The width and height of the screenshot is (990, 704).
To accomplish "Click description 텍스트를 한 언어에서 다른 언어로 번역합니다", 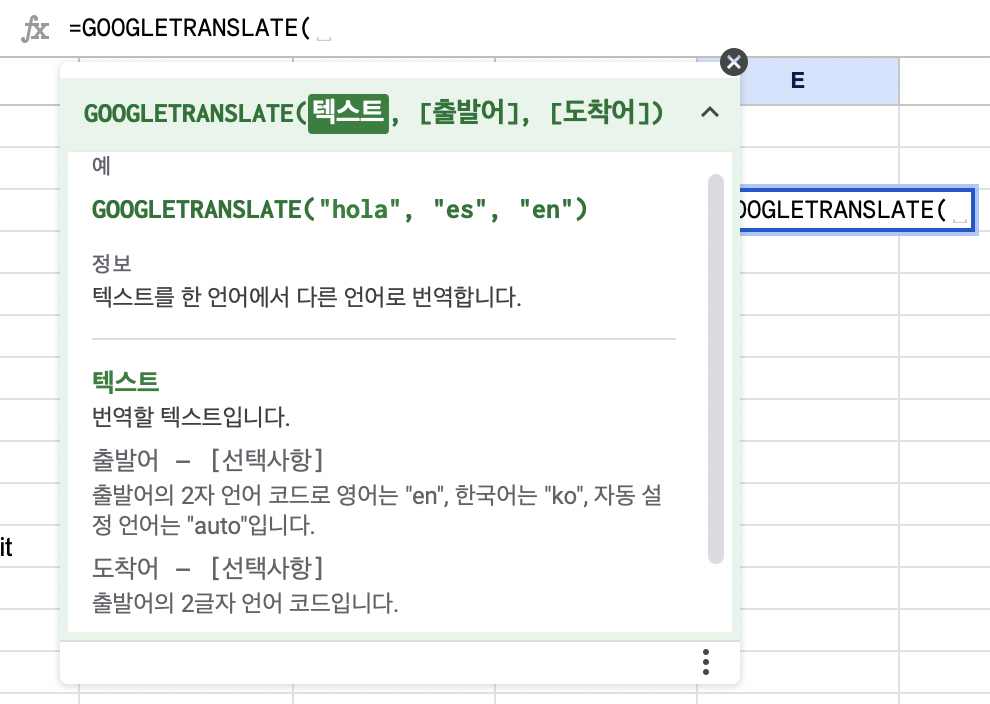I will point(307,297).
